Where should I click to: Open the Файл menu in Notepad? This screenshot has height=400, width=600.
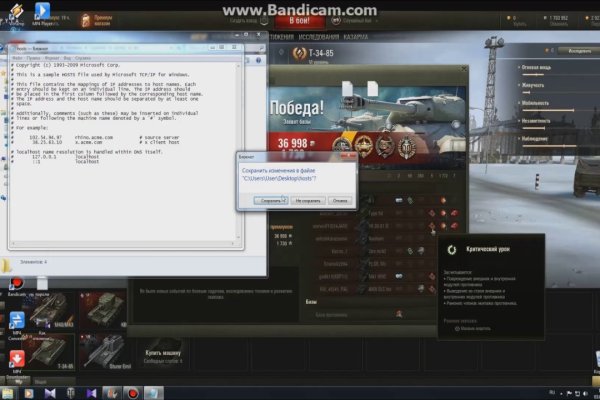click(x=17, y=58)
